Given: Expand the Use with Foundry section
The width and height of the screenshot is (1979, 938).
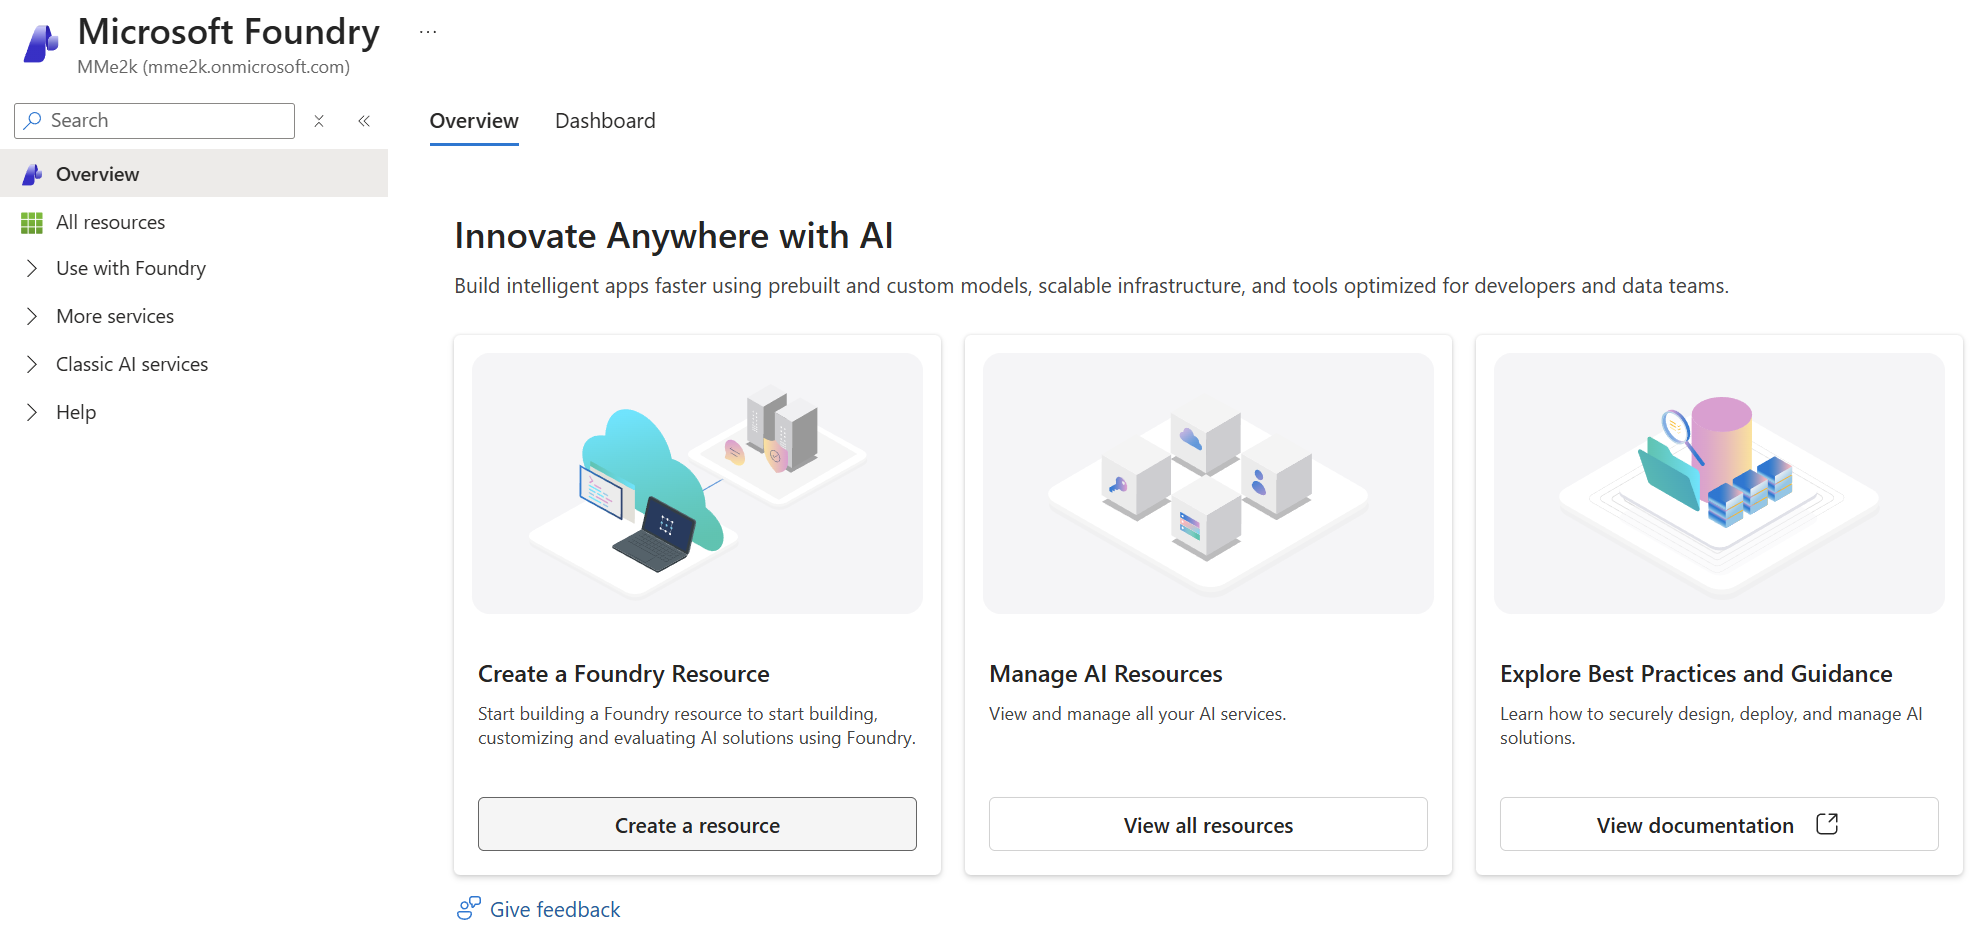Looking at the screenshot, I should [32, 268].
